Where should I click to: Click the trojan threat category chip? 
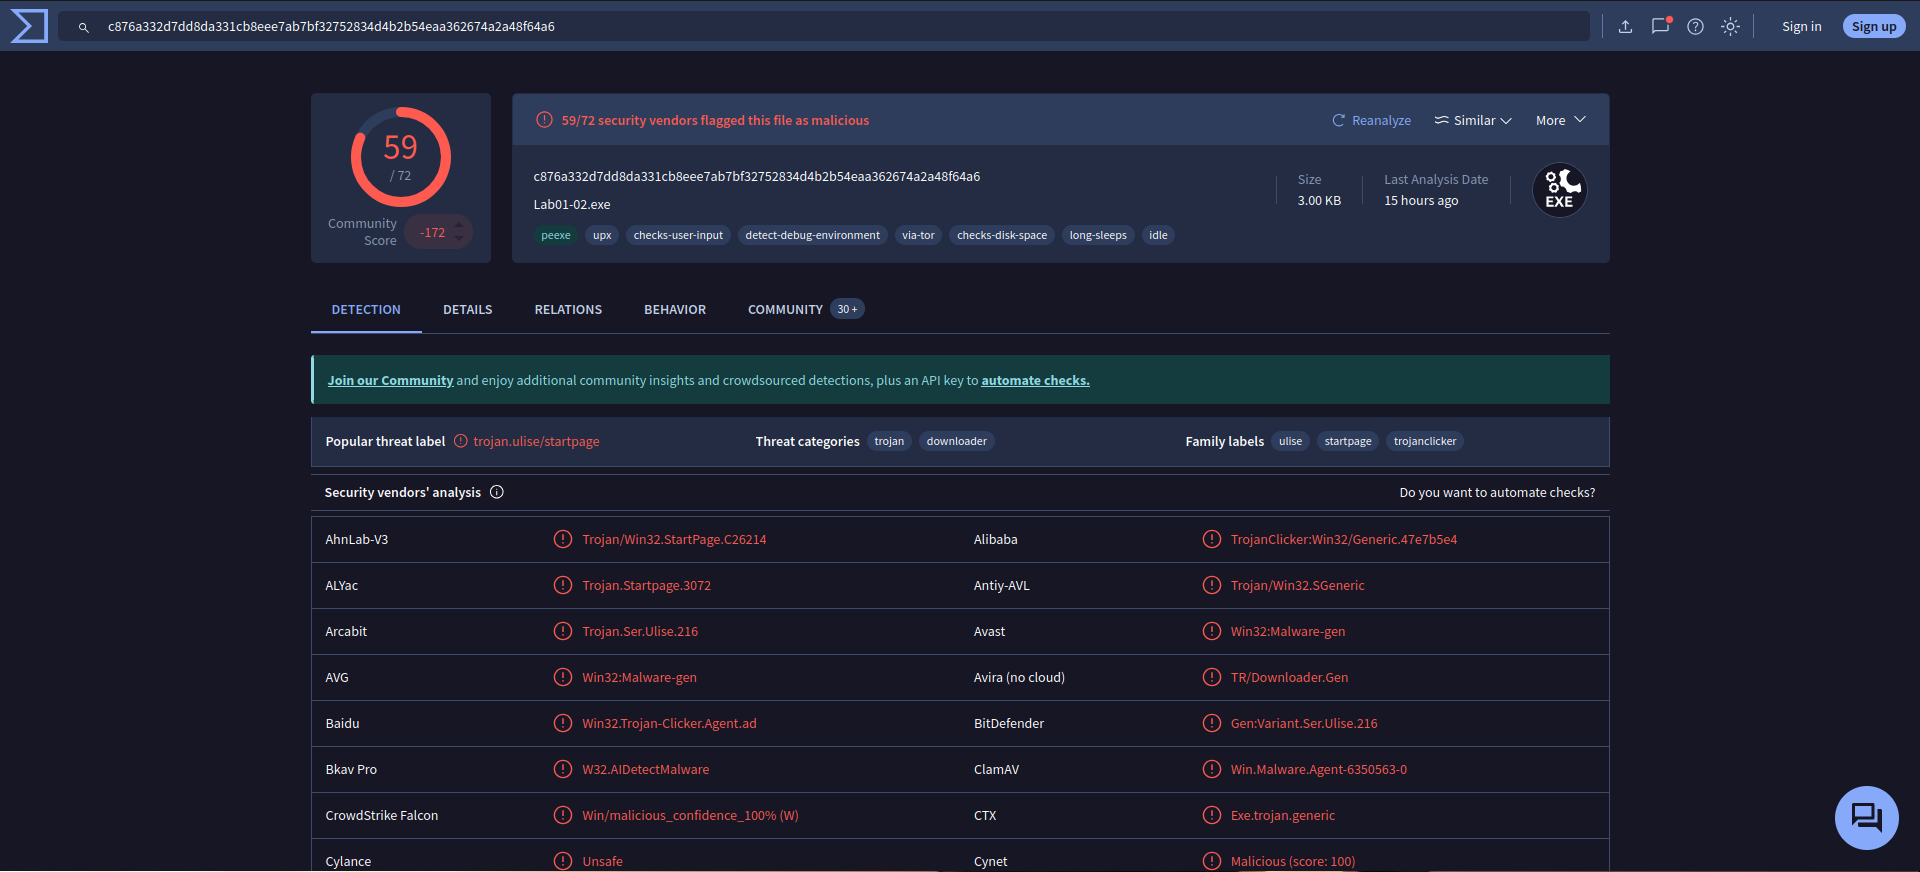(x=889, y=441)
